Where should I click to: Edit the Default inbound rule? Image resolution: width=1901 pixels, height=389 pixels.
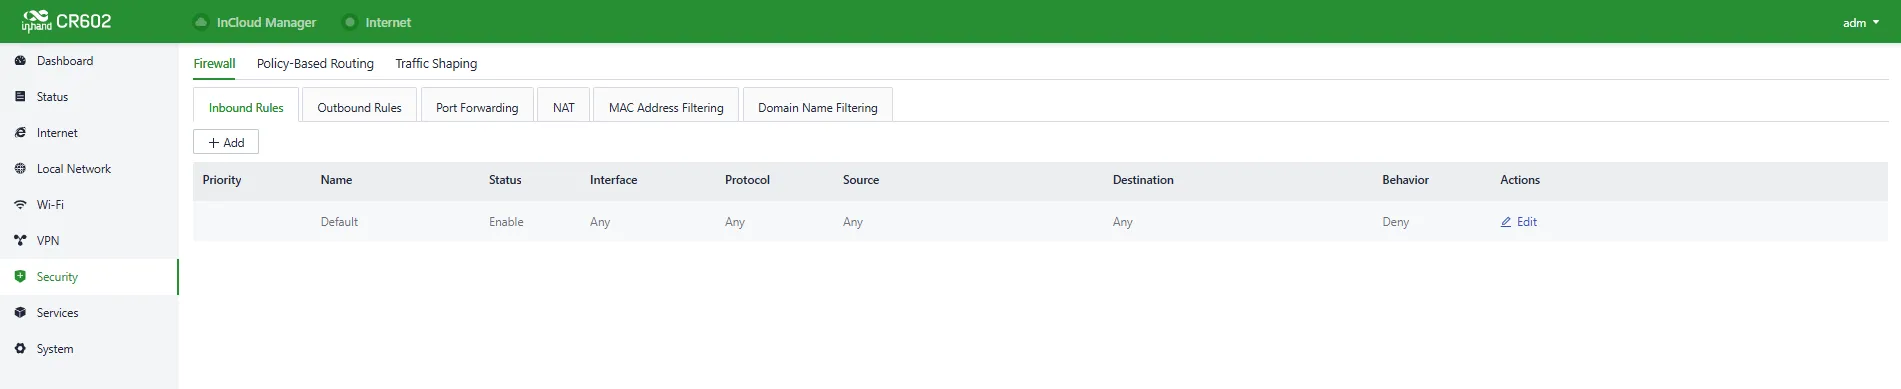pyautogui.click(x=1518, y=222)
